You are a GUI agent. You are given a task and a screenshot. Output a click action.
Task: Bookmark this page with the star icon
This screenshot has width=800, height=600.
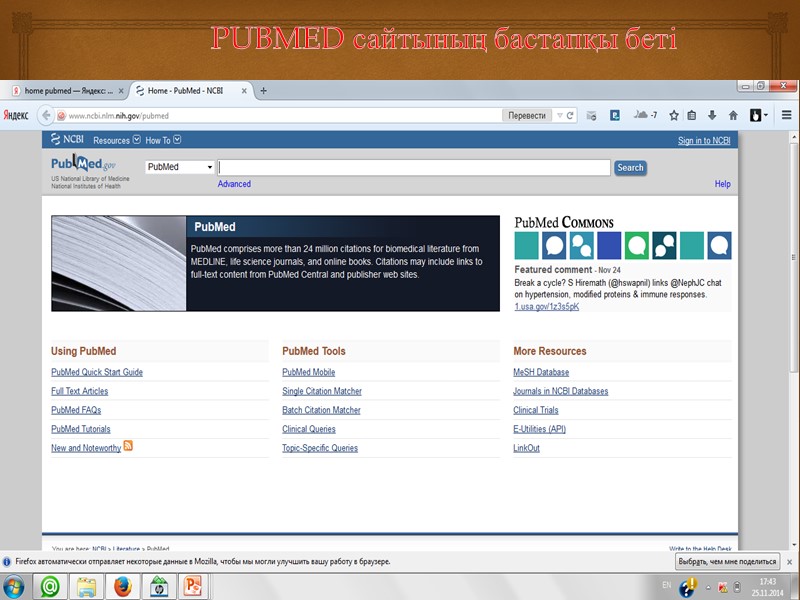[x=673, y=115]
